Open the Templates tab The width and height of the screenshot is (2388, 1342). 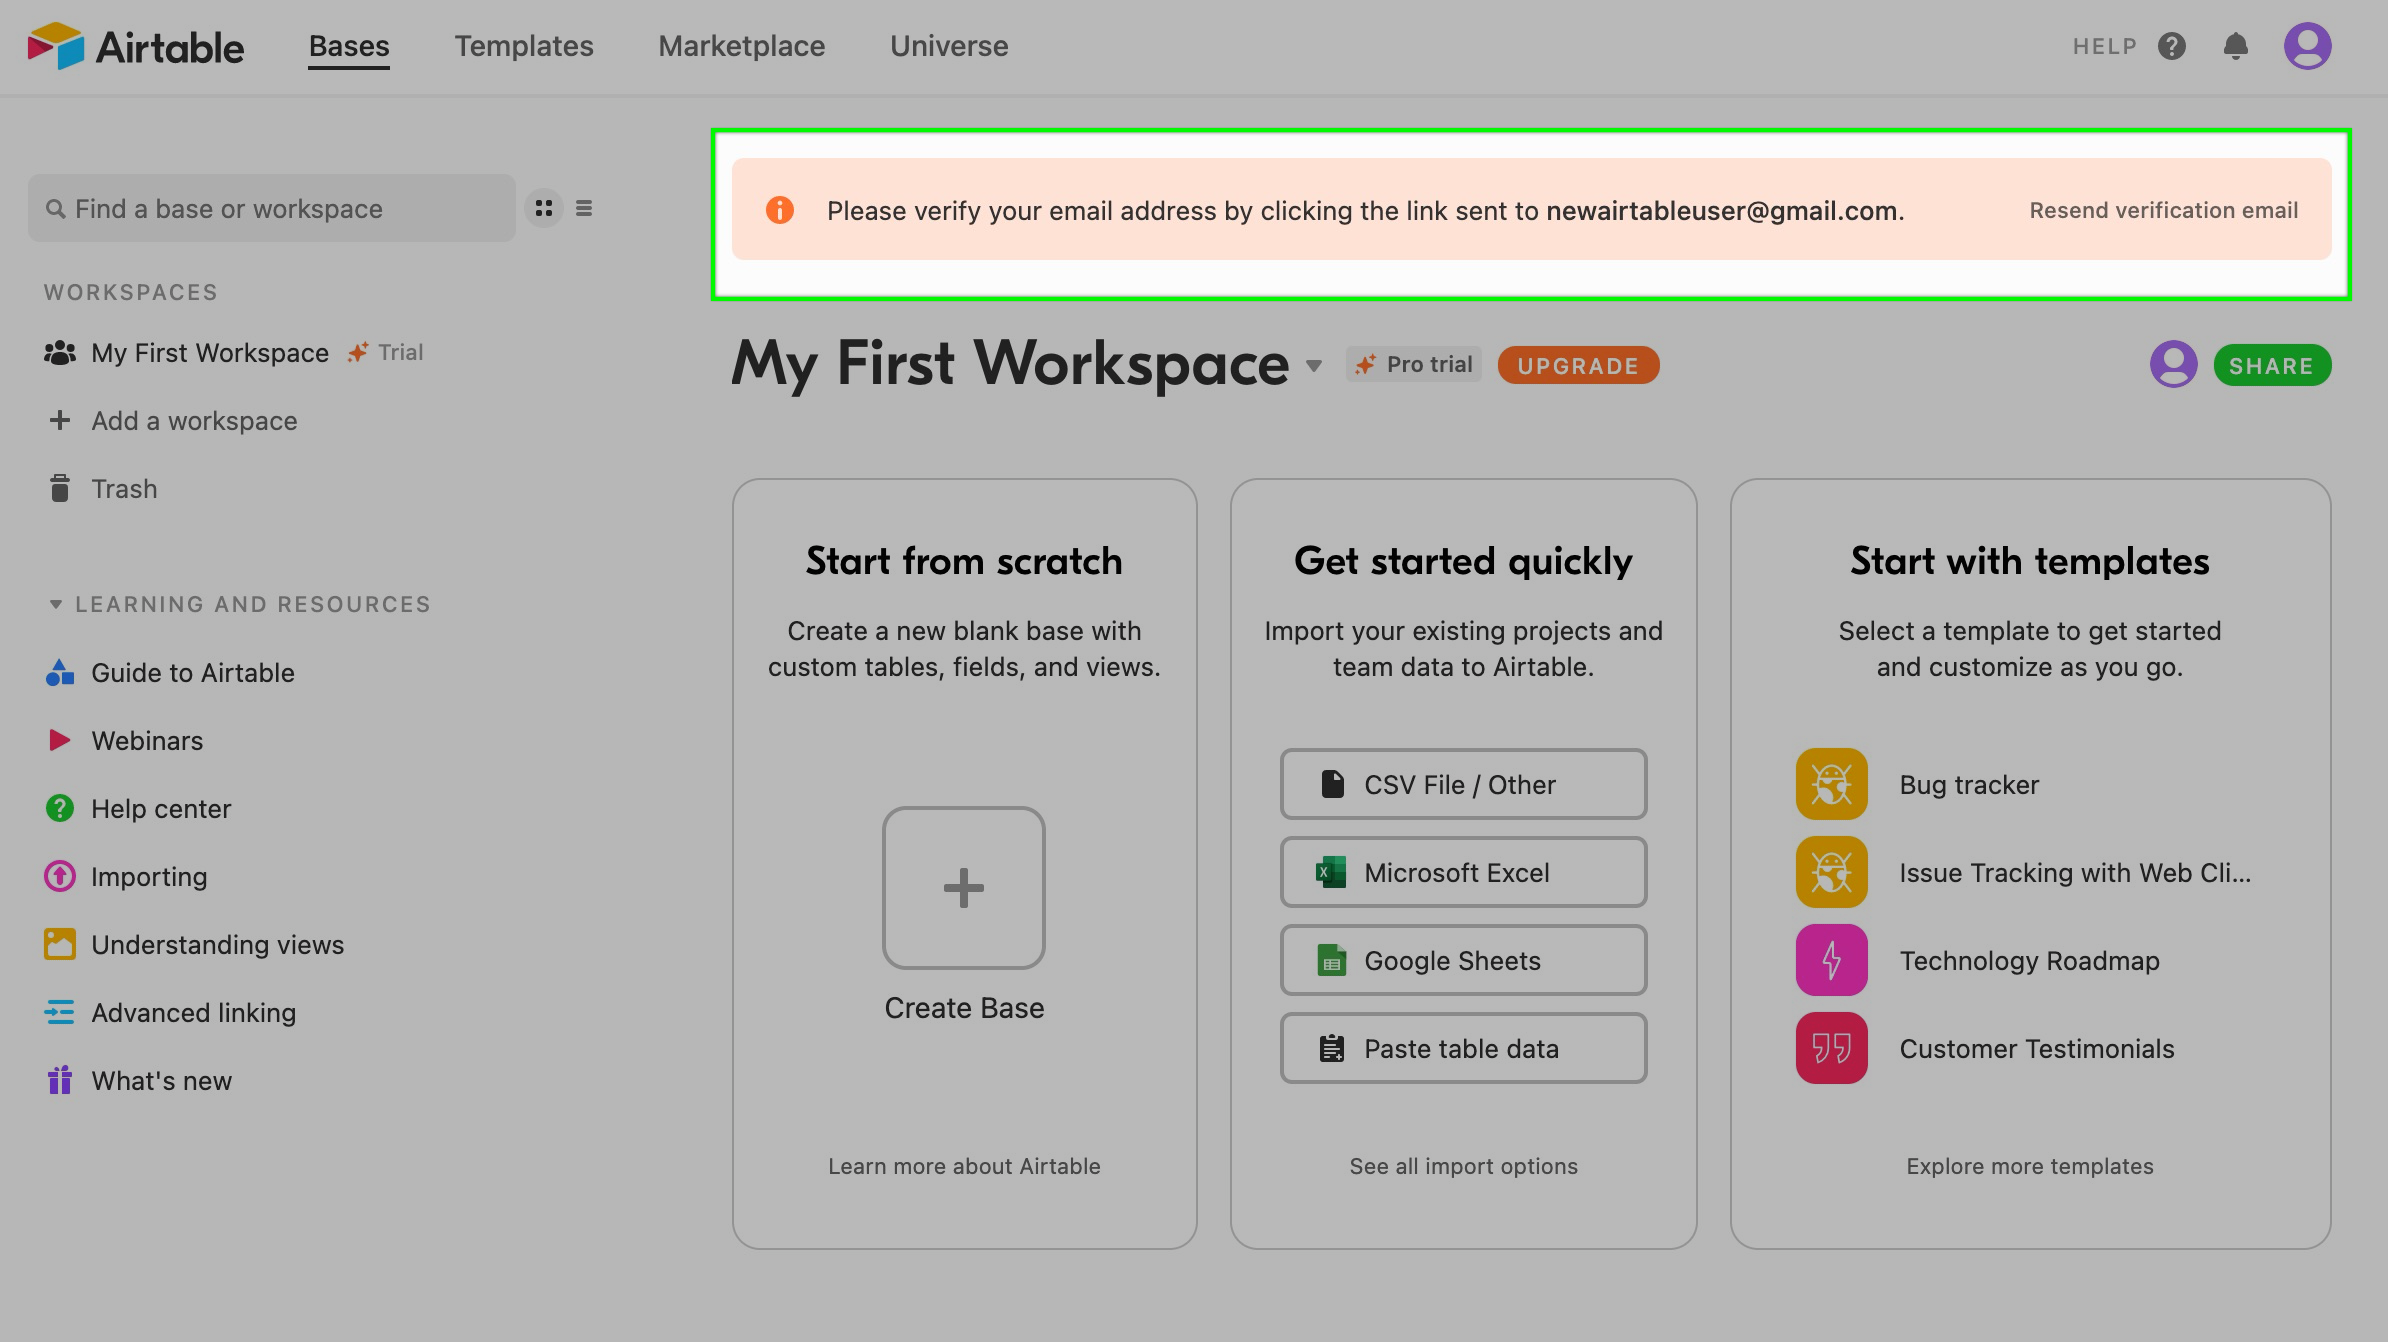click(524, 46)
